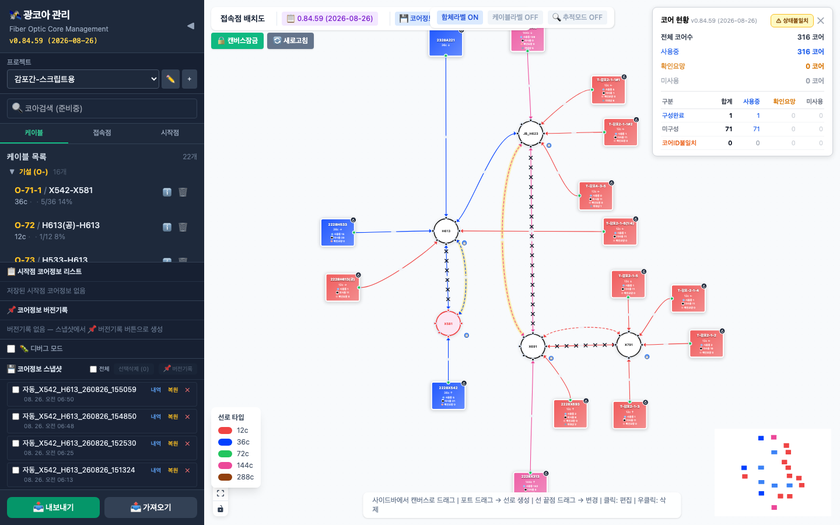Switch to the 접속점 tab
This screenshot has height=525, width=840.
point(102,133)
